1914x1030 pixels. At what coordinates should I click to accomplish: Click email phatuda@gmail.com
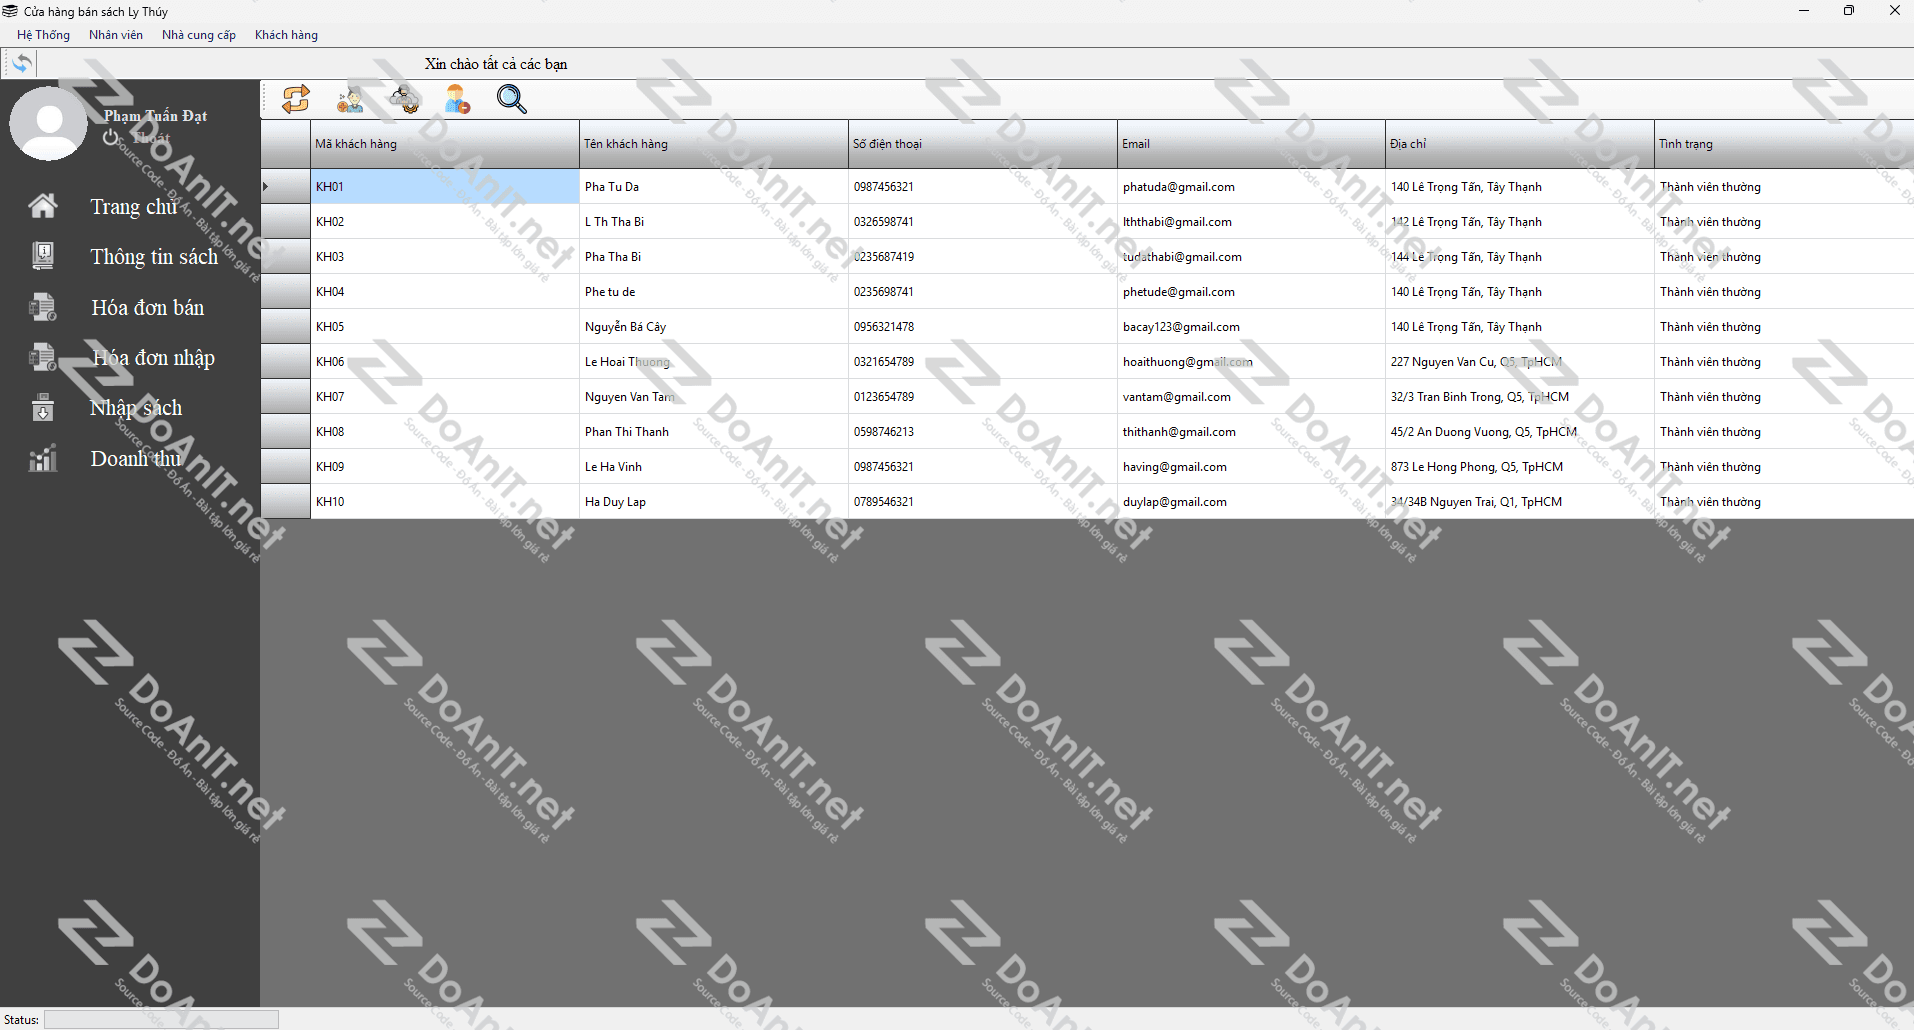(1251, 186)
